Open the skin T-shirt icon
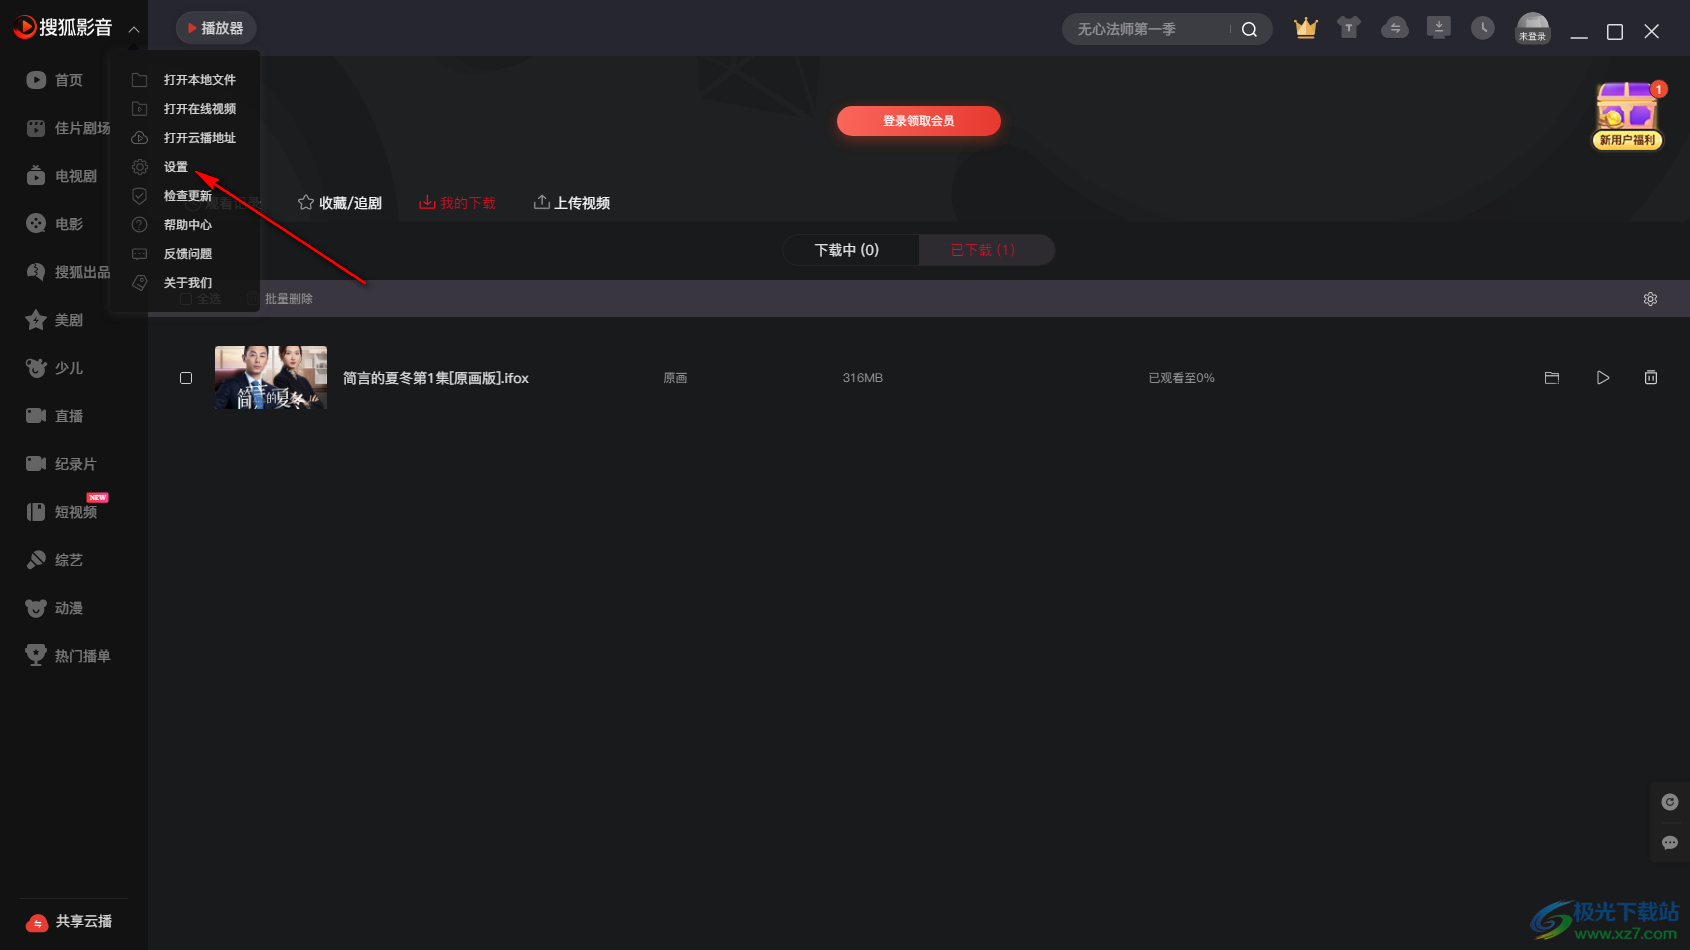1690x950 pixels. 1349,28
